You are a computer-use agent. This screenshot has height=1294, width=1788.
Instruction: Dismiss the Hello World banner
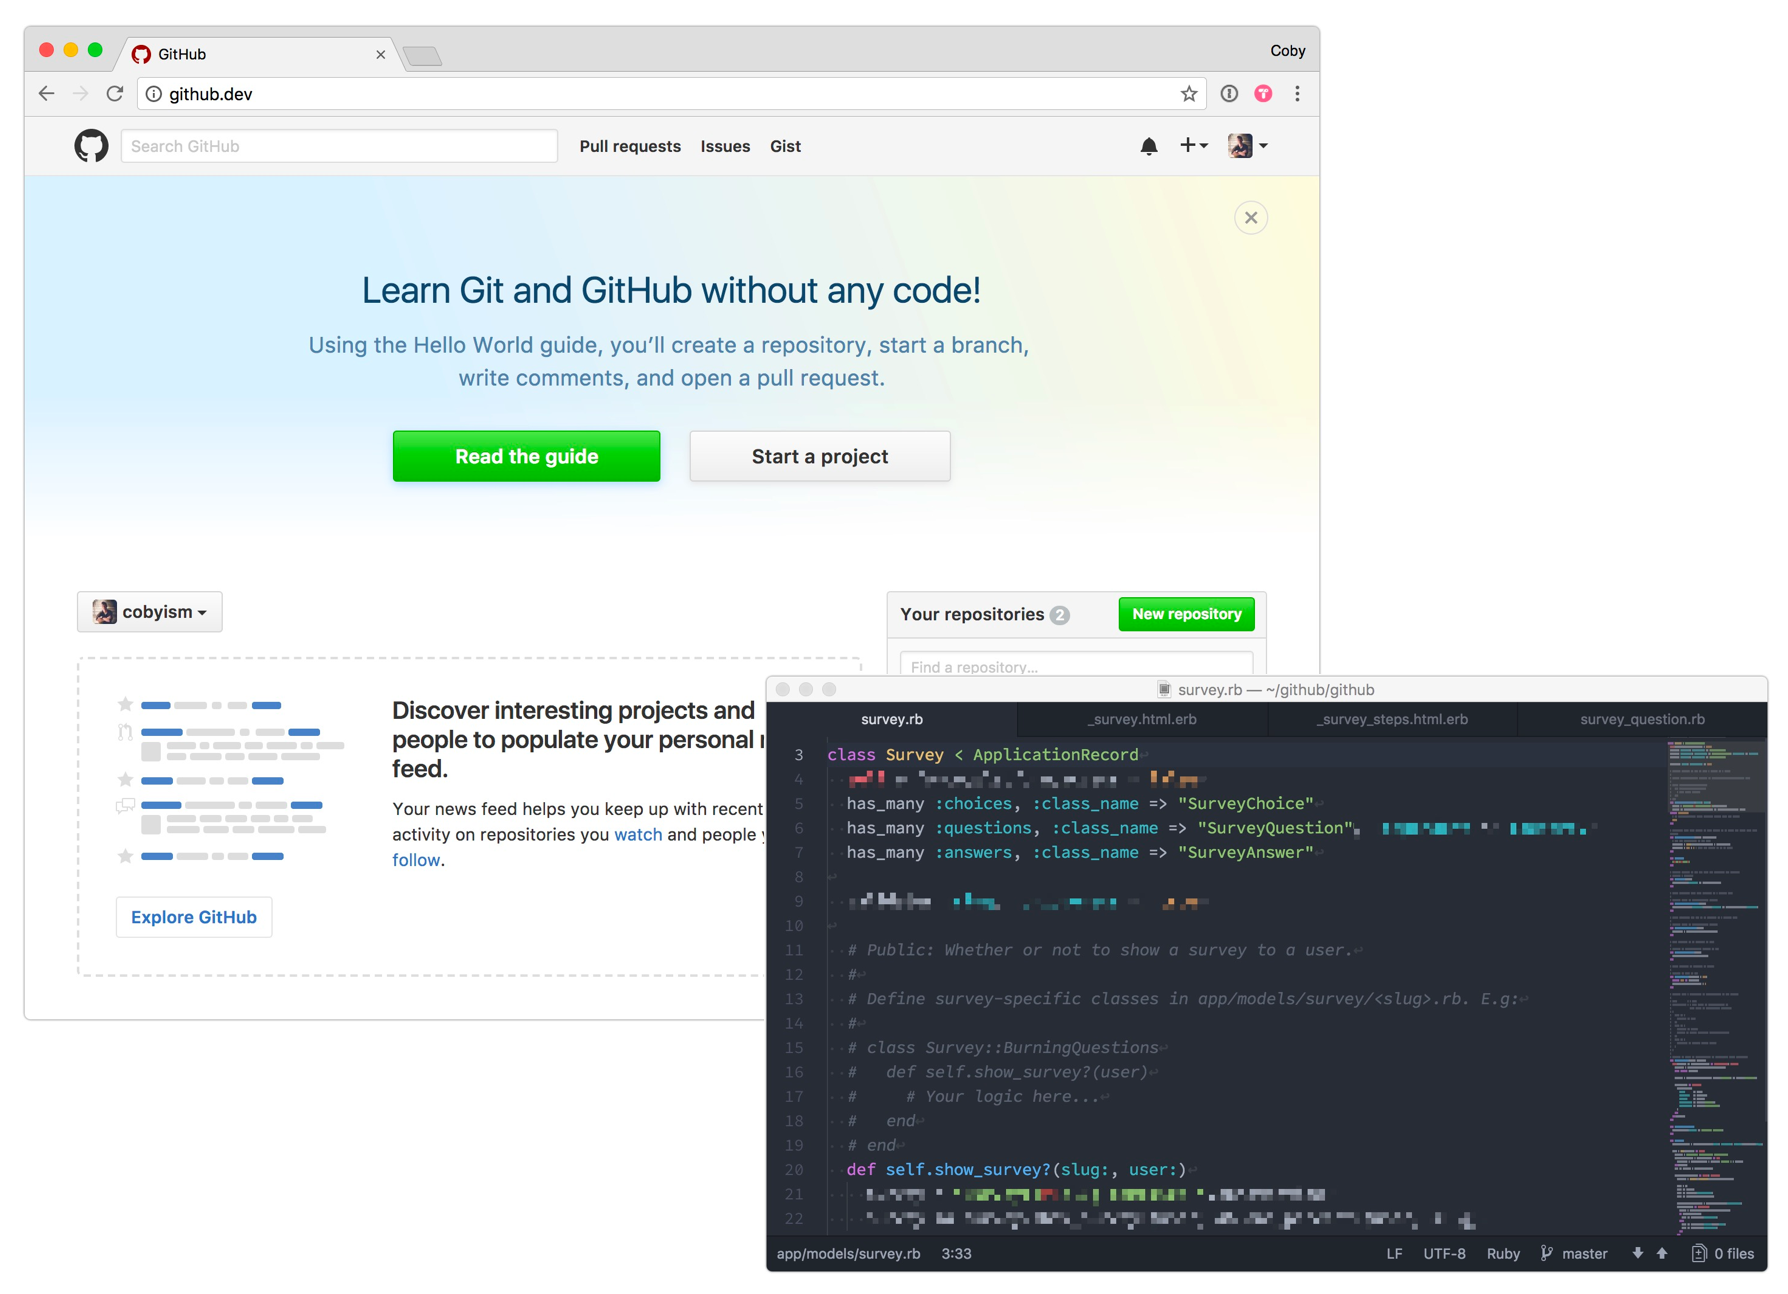[x=1250, y=218]
